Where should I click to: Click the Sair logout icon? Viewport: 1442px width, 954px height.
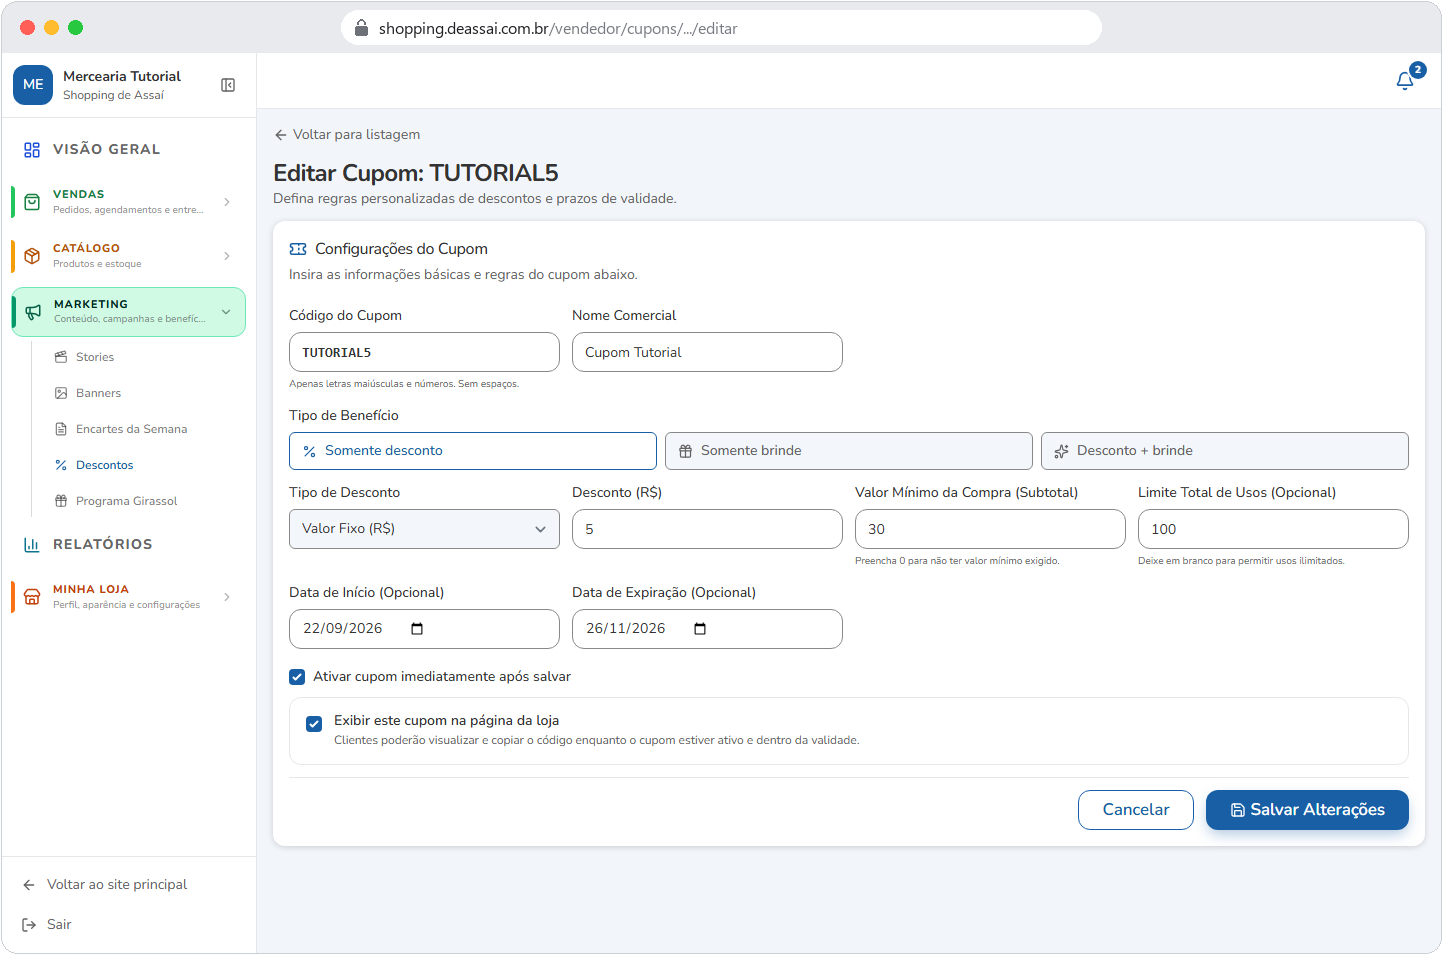29,925
